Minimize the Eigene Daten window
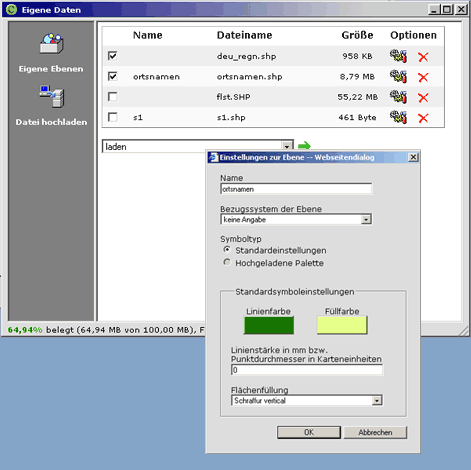The width and height of the screenshot is (471, 470). (434, 10)
